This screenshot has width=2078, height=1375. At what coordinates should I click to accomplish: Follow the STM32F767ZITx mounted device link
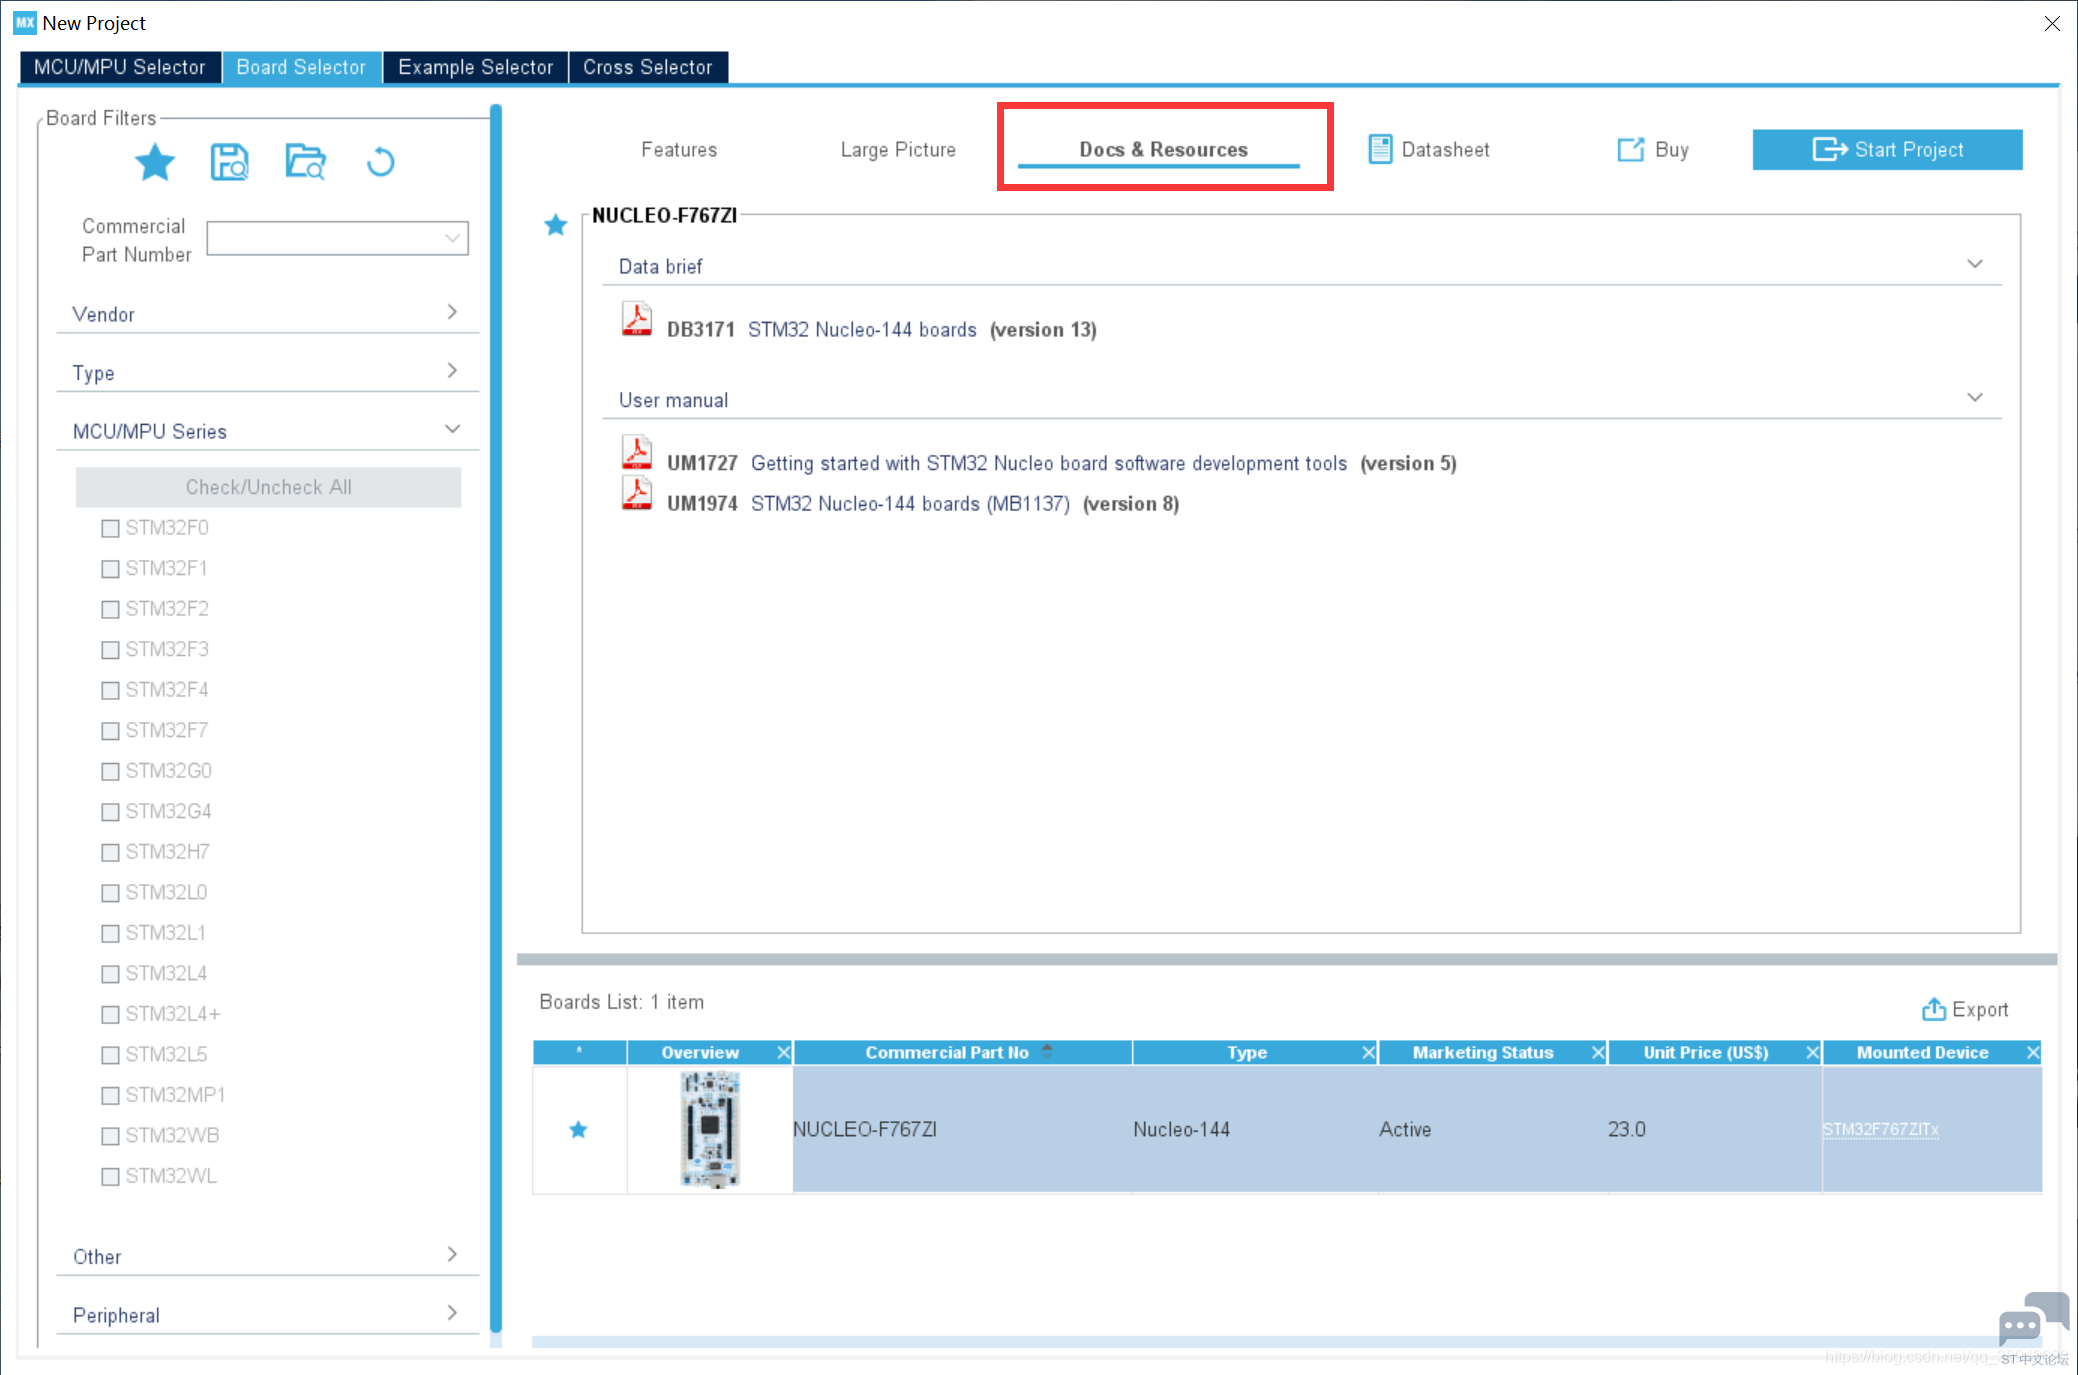(1880, 1130)
